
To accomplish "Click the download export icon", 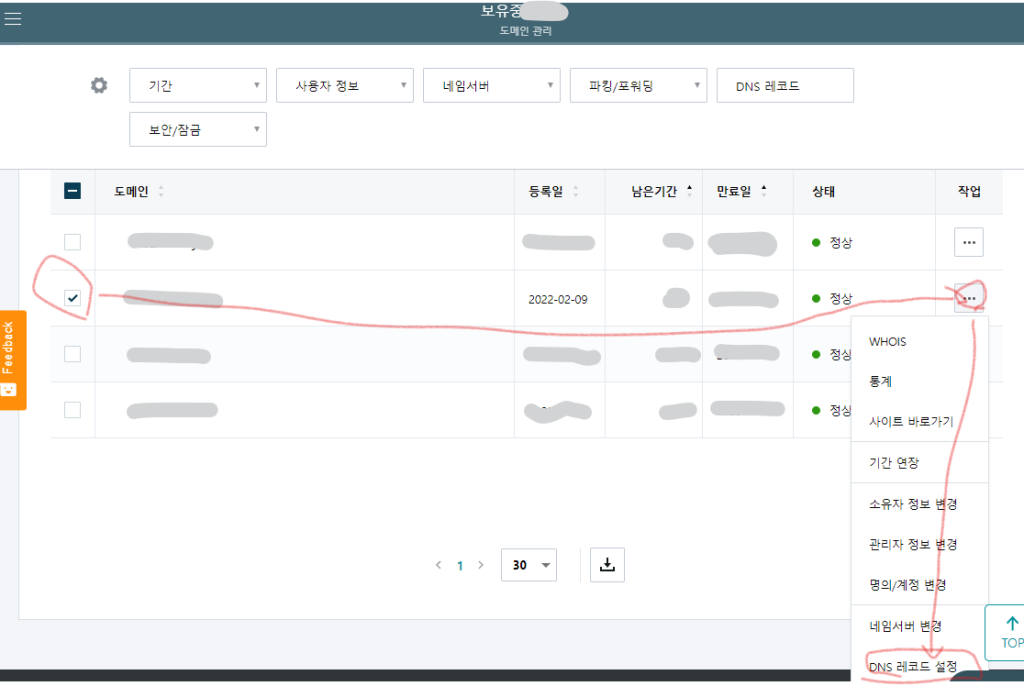I will pyautogui.click(x=607, y=564).
